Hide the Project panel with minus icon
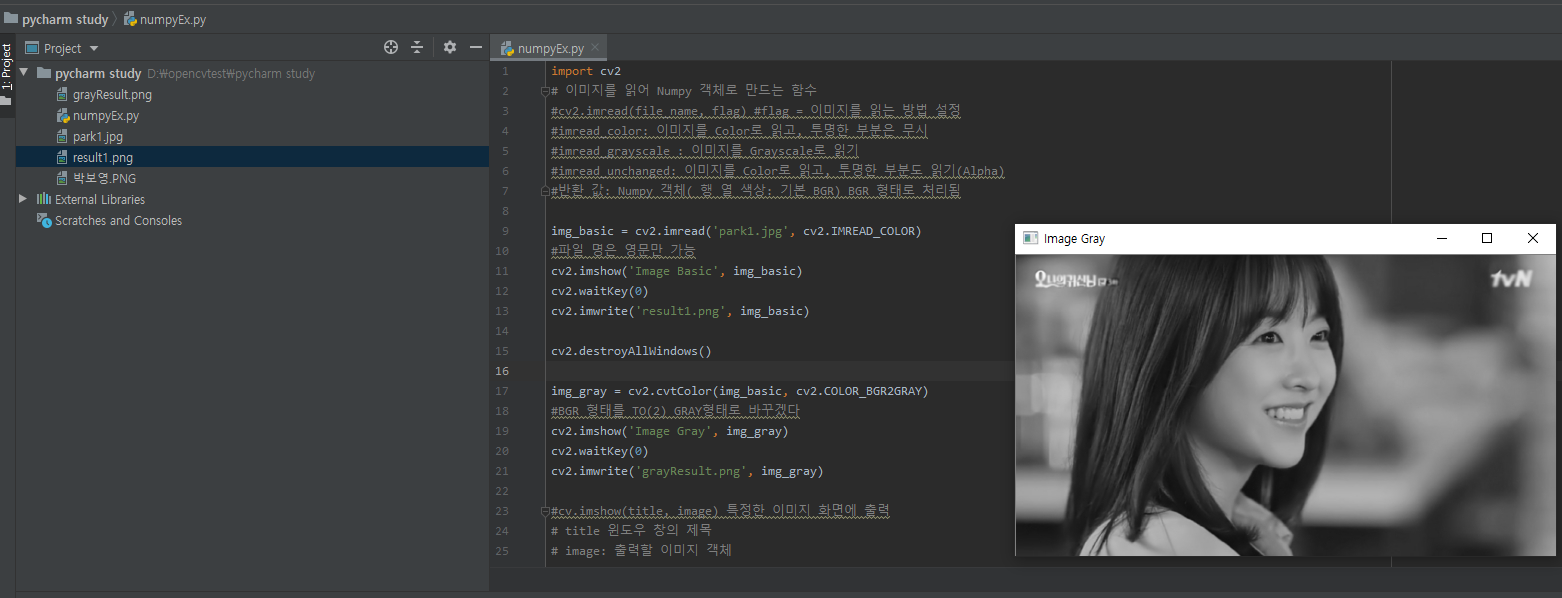This screenshot has height=598, width=1562. click(476, 47)
